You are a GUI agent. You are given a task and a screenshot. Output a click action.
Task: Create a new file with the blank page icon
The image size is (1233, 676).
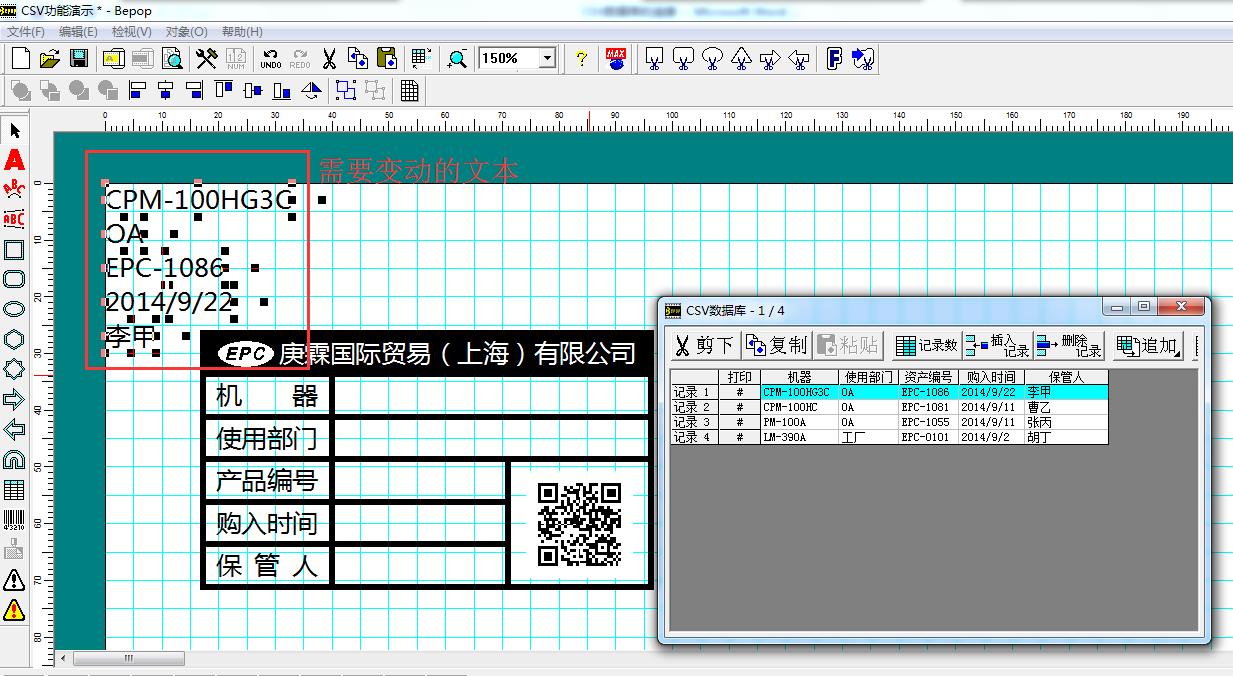(20, 58)
